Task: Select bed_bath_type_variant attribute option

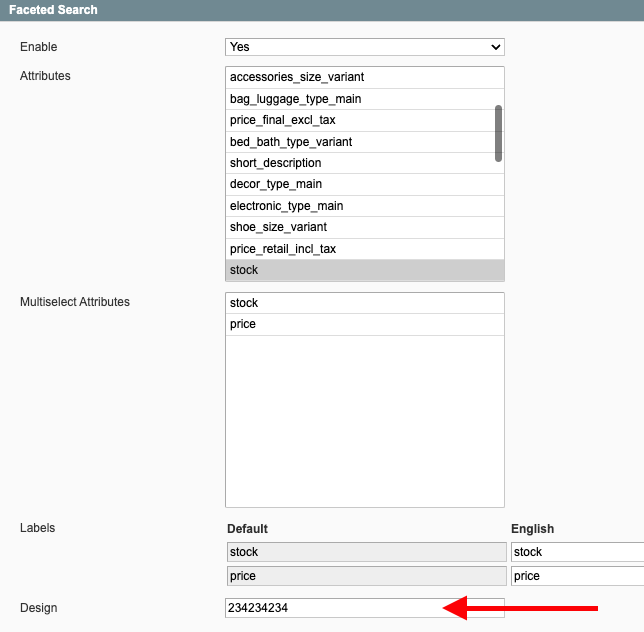Action: [x=361, y=142]
